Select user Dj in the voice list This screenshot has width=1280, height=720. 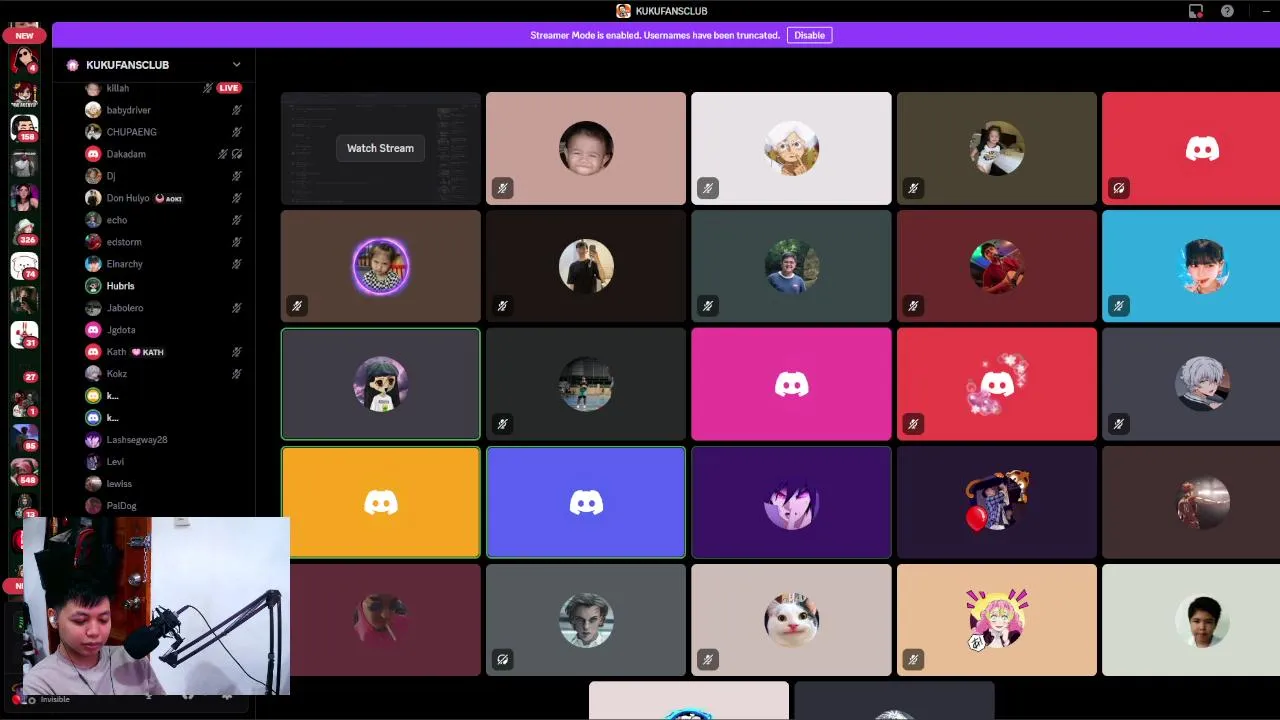[110, 176]
